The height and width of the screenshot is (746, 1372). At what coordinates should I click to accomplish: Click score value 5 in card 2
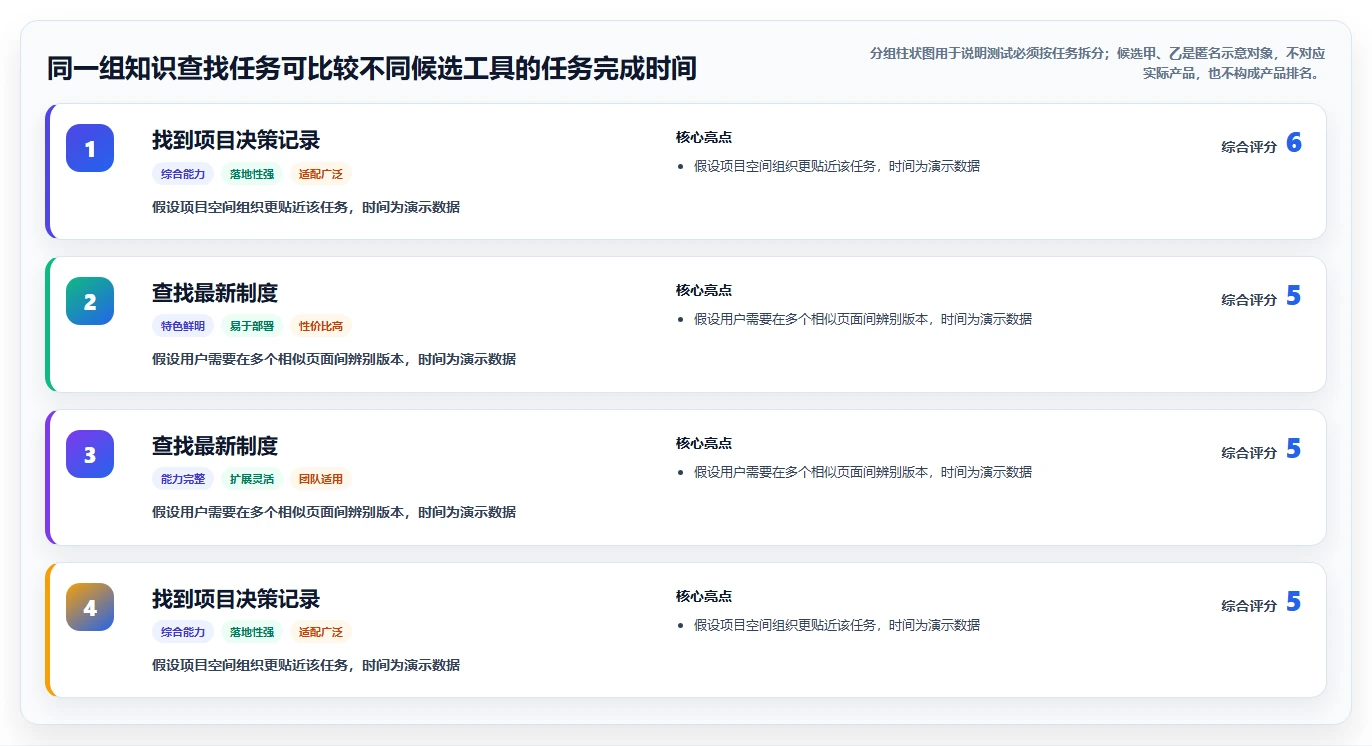pyautogui.click(x=1294, y=296)
